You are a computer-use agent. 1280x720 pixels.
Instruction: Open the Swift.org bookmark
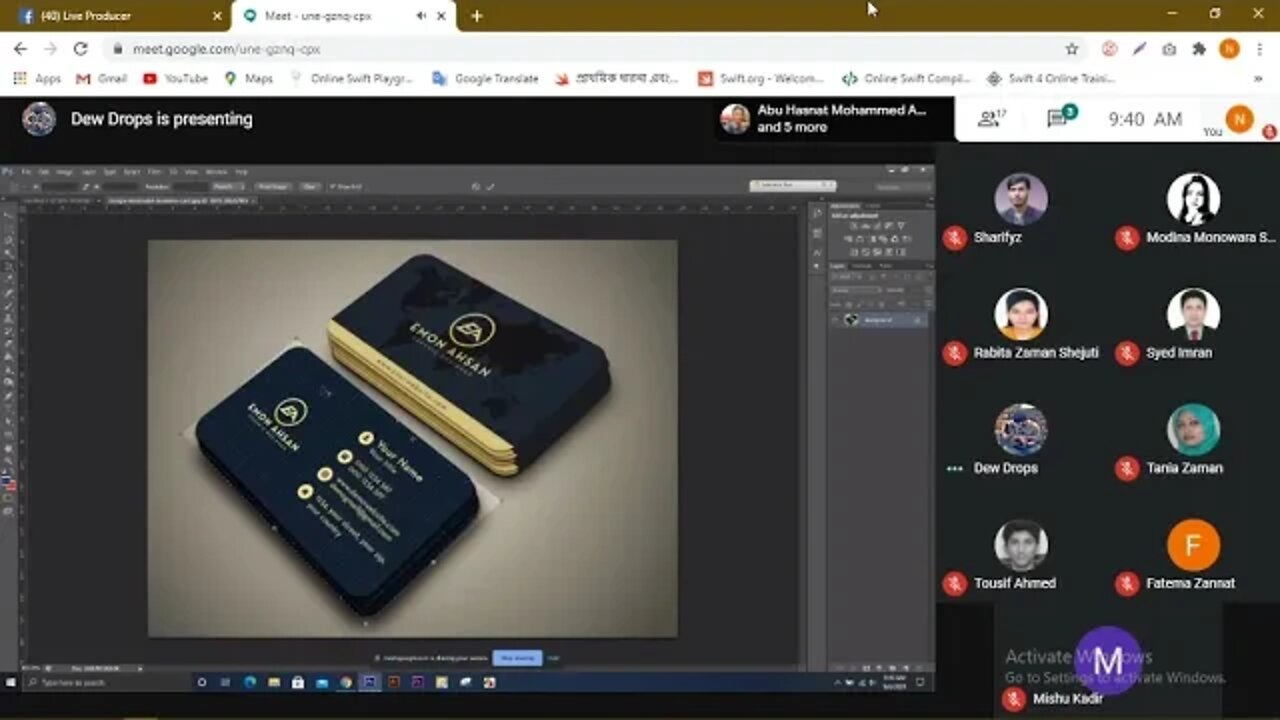pyautogui.click(x=761, y=78)
